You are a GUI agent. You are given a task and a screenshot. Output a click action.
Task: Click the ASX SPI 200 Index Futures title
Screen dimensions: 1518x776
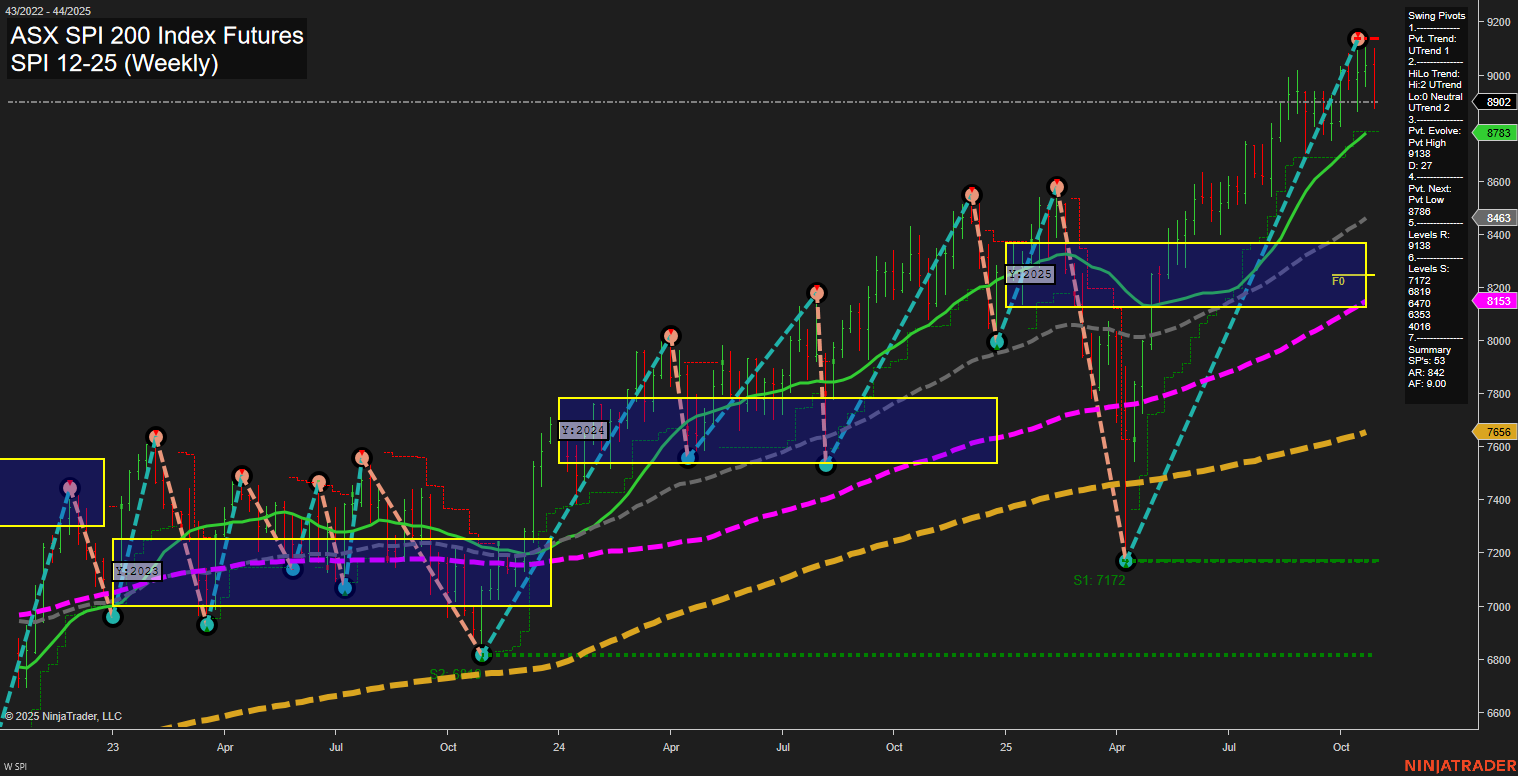[157, 36]
